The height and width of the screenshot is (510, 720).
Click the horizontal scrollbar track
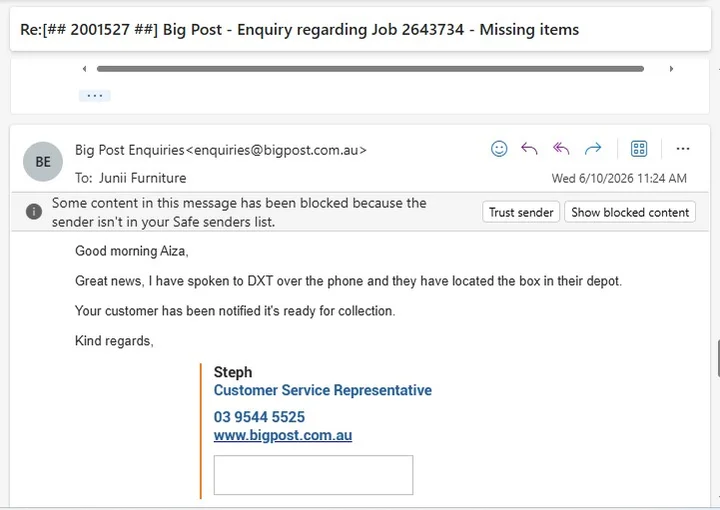370,69
